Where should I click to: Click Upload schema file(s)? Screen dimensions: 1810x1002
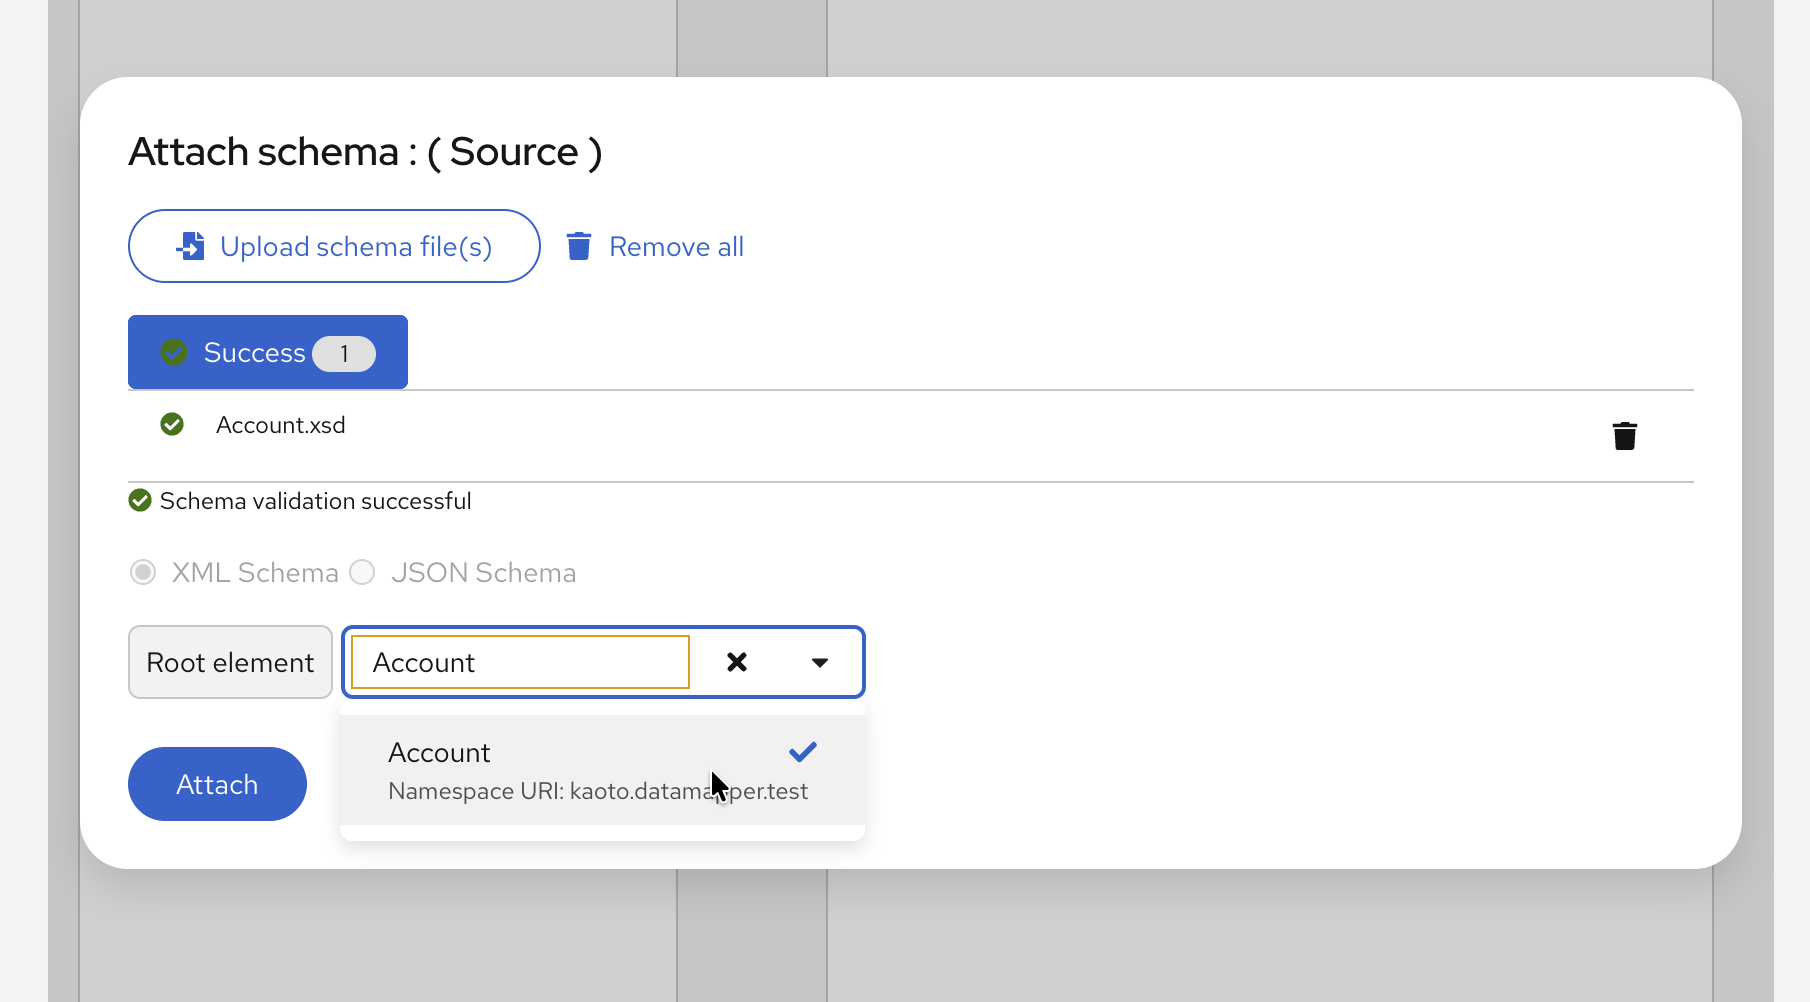[334, 246]
